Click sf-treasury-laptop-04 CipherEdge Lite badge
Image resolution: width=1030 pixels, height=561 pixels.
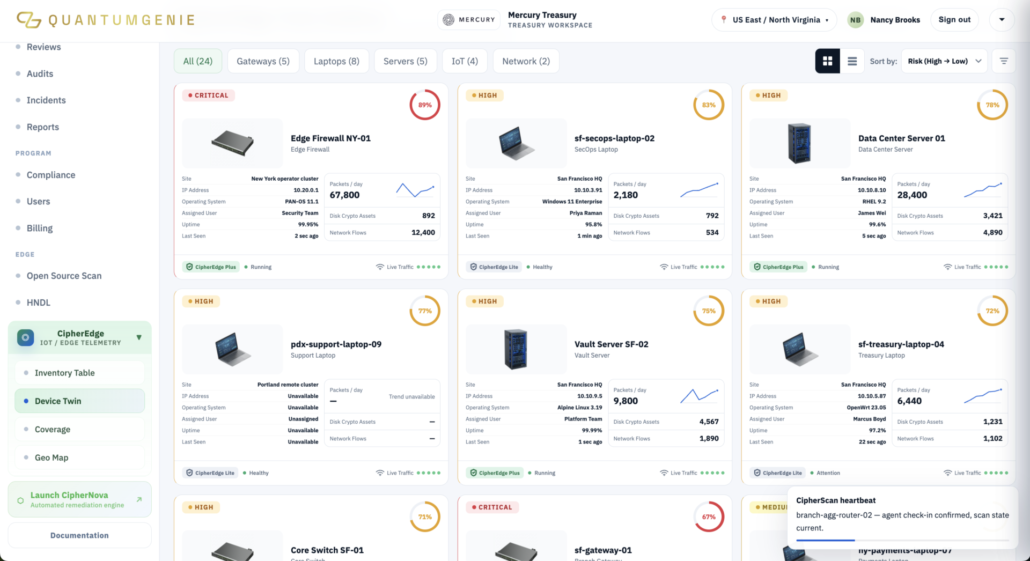coord(778,473)
